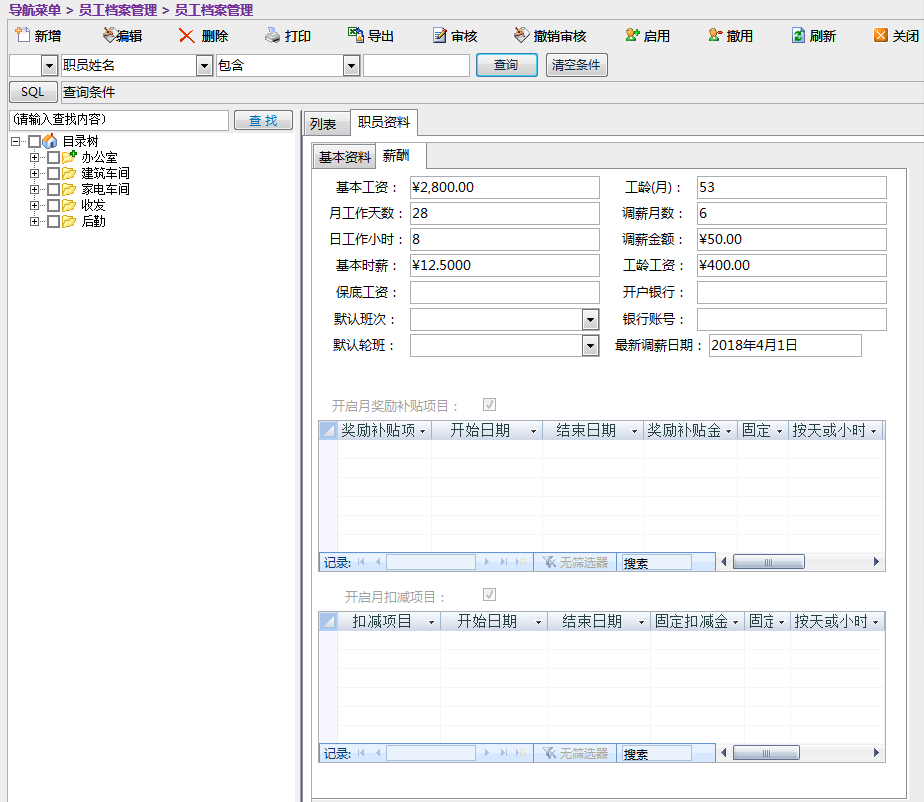Click the 撤用 (disable) icon
Screen dimensions: 924x802
click(x=715, y=35)
